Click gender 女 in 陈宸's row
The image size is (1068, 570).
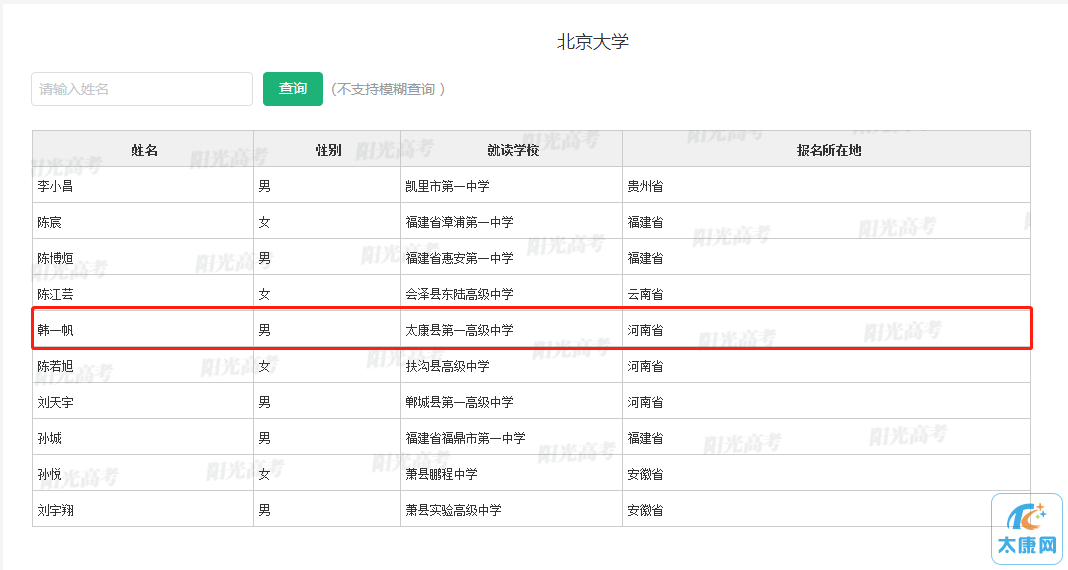click(264, 222)
